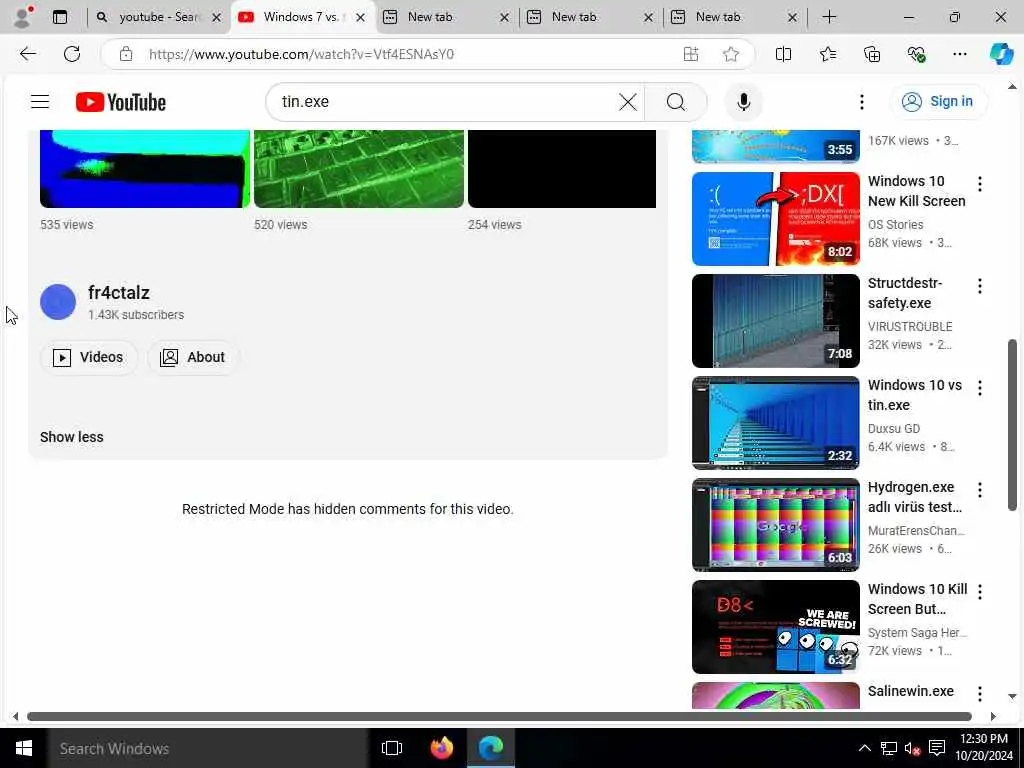Open Action Center notifications icon

point(937,748)
